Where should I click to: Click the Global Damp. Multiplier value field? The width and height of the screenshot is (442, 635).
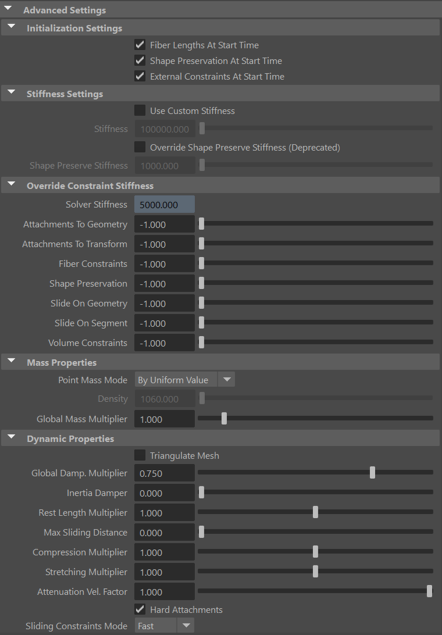(x=164, y=473)
